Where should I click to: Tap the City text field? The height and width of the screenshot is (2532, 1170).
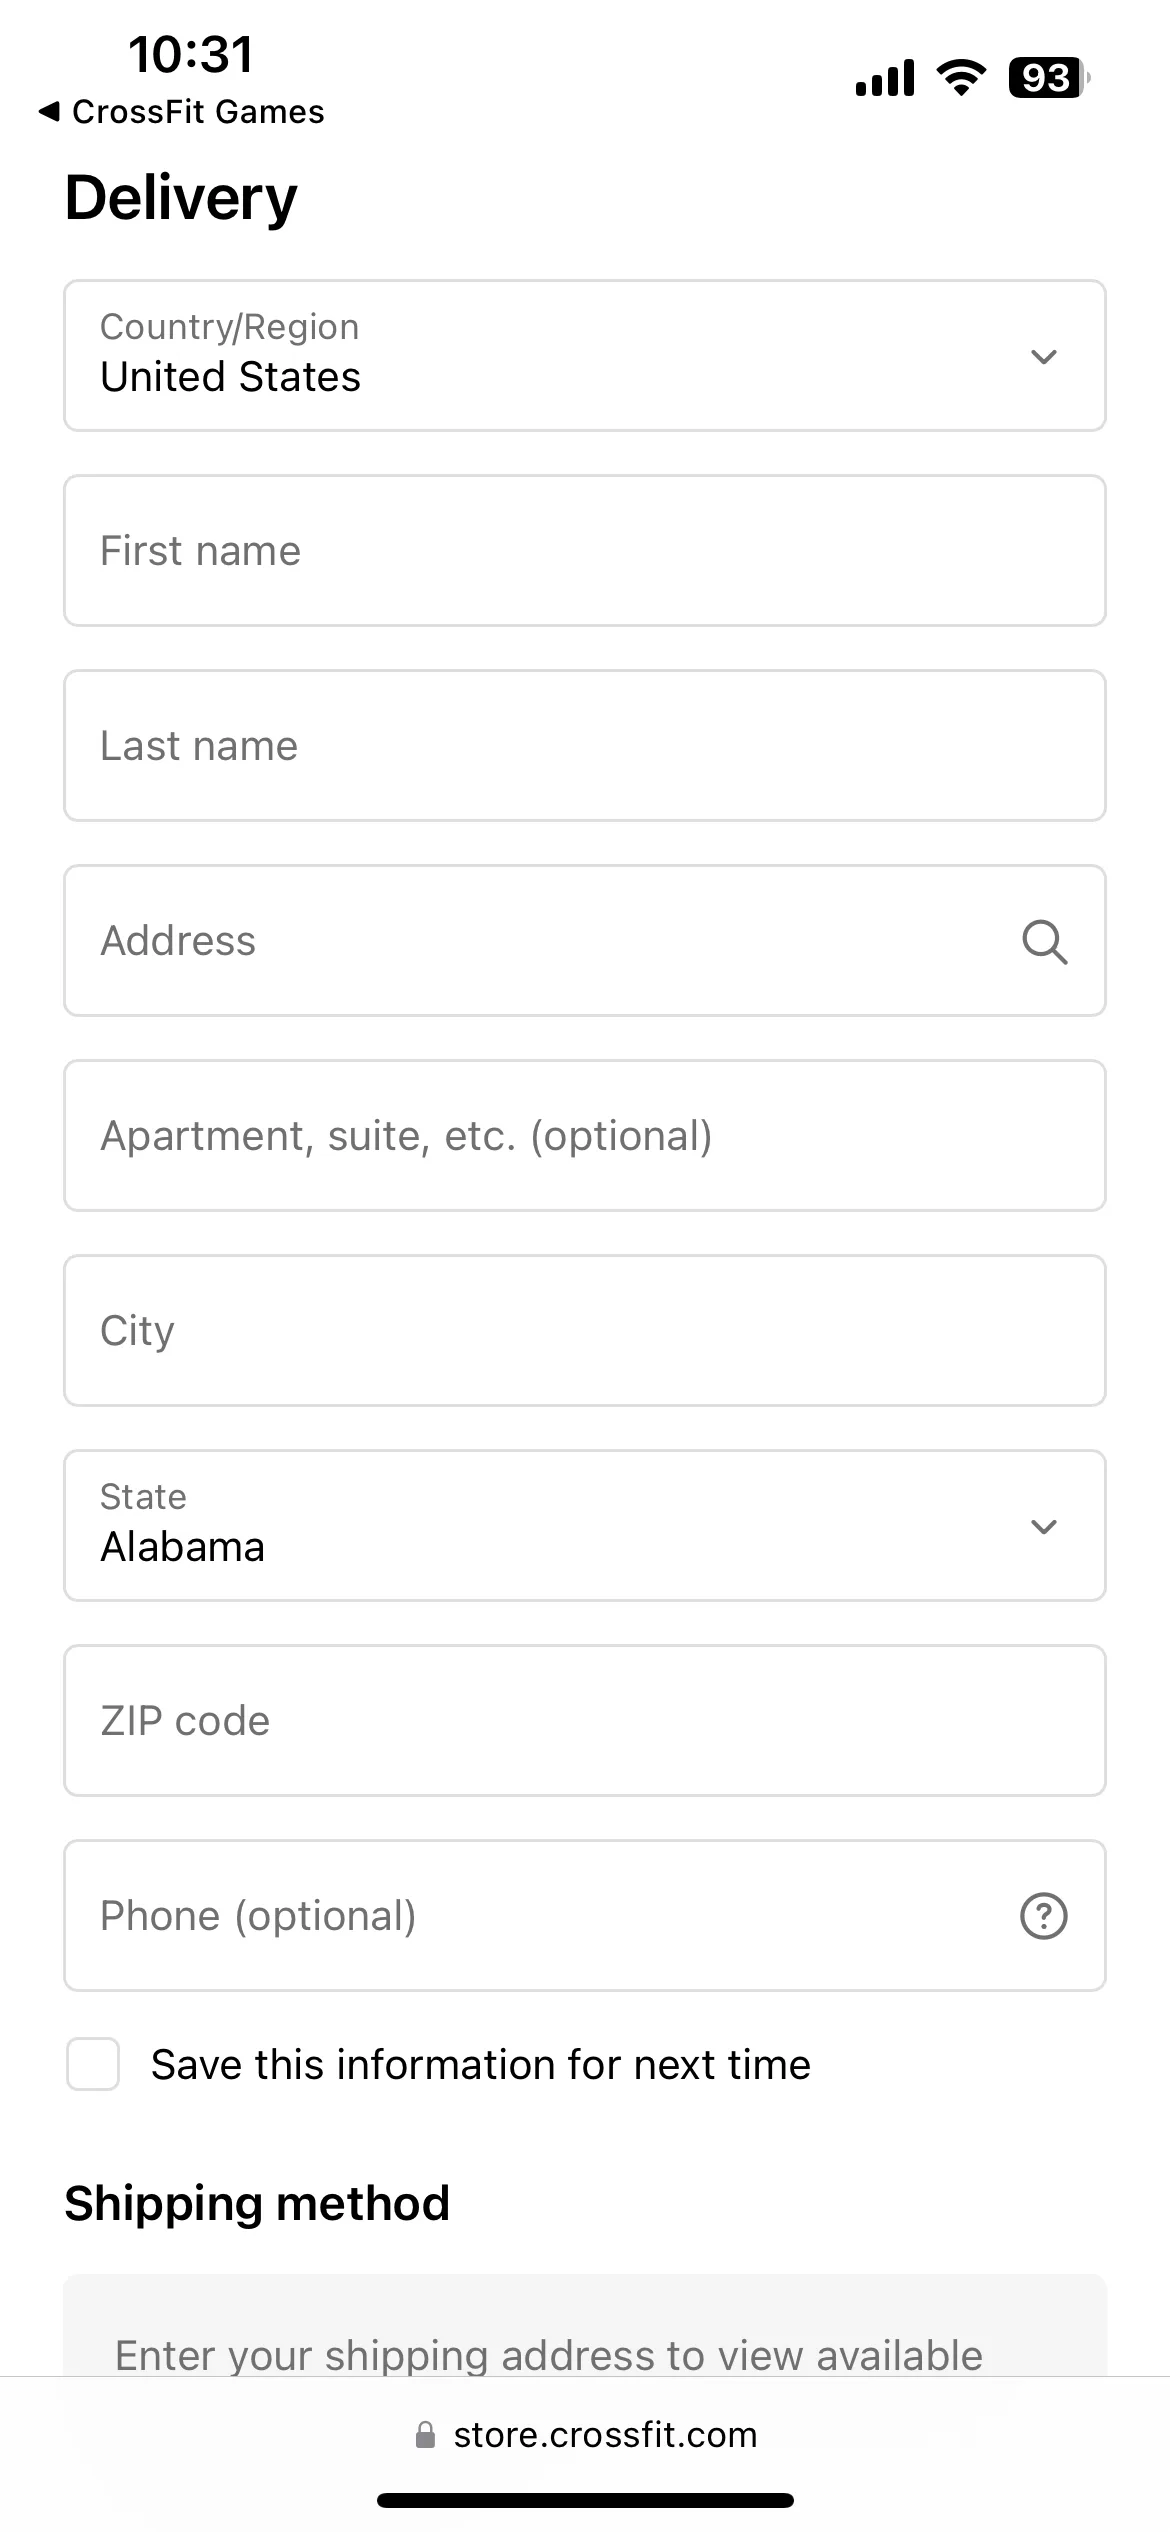585,1331
